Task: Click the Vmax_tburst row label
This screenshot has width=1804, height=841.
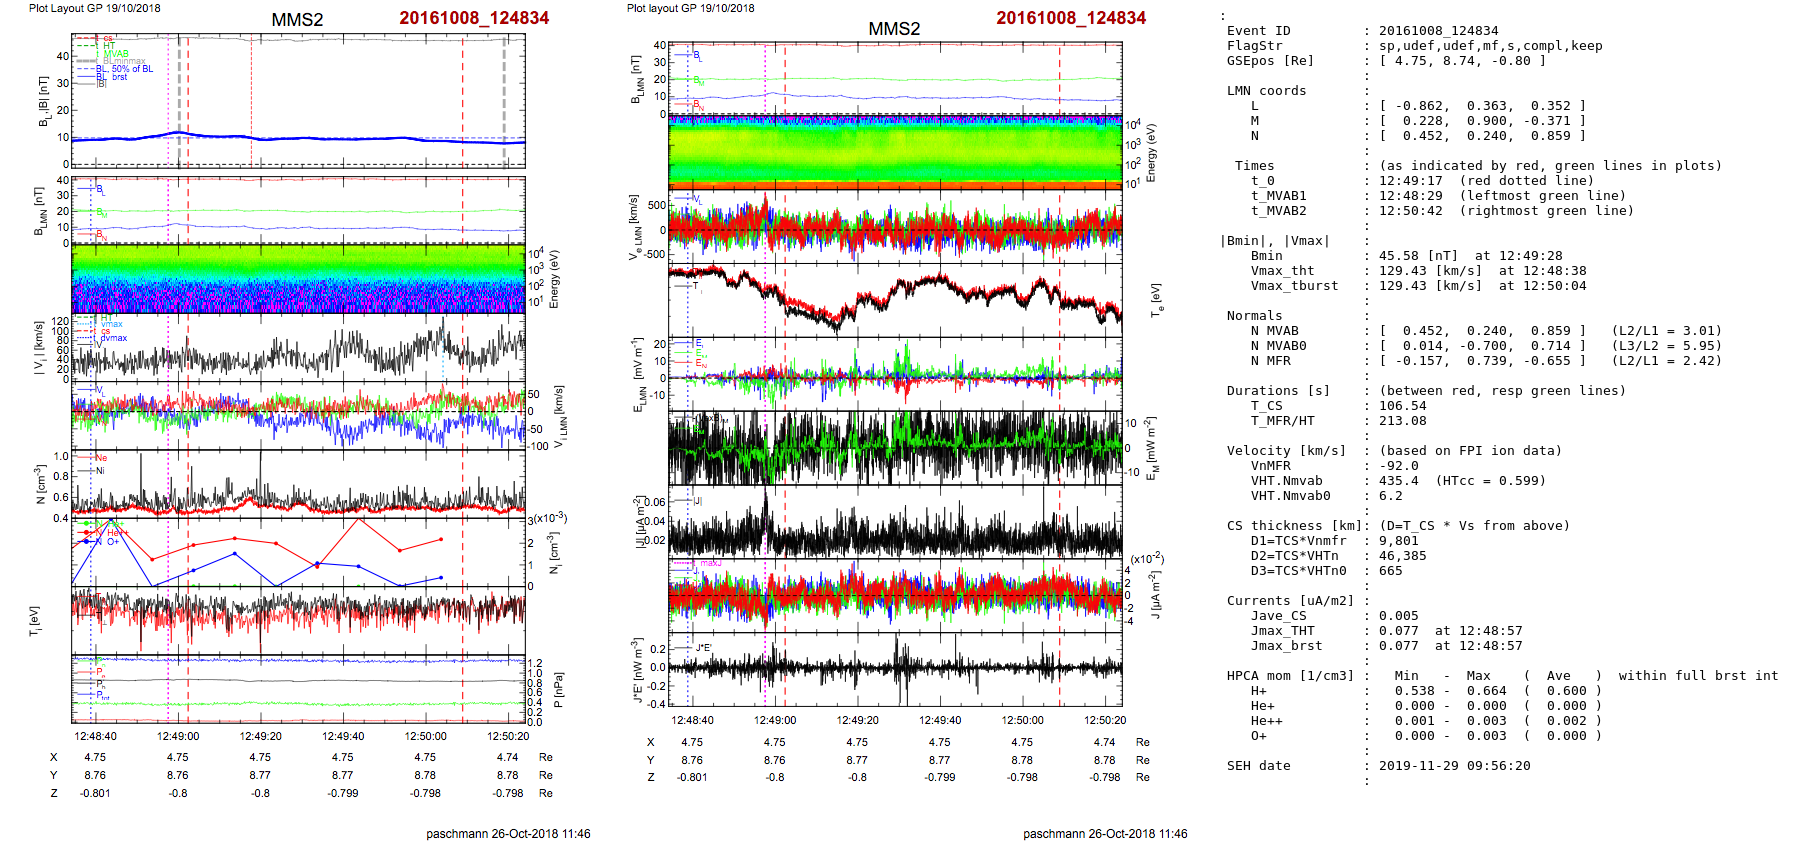Action: [x=1294, y=286]
